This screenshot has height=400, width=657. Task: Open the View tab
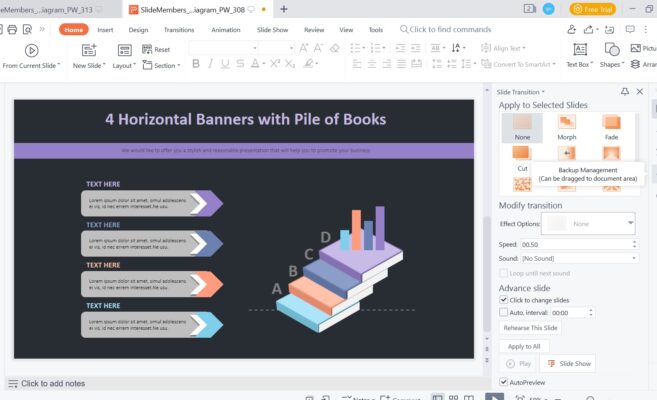[x=346, y=30]
